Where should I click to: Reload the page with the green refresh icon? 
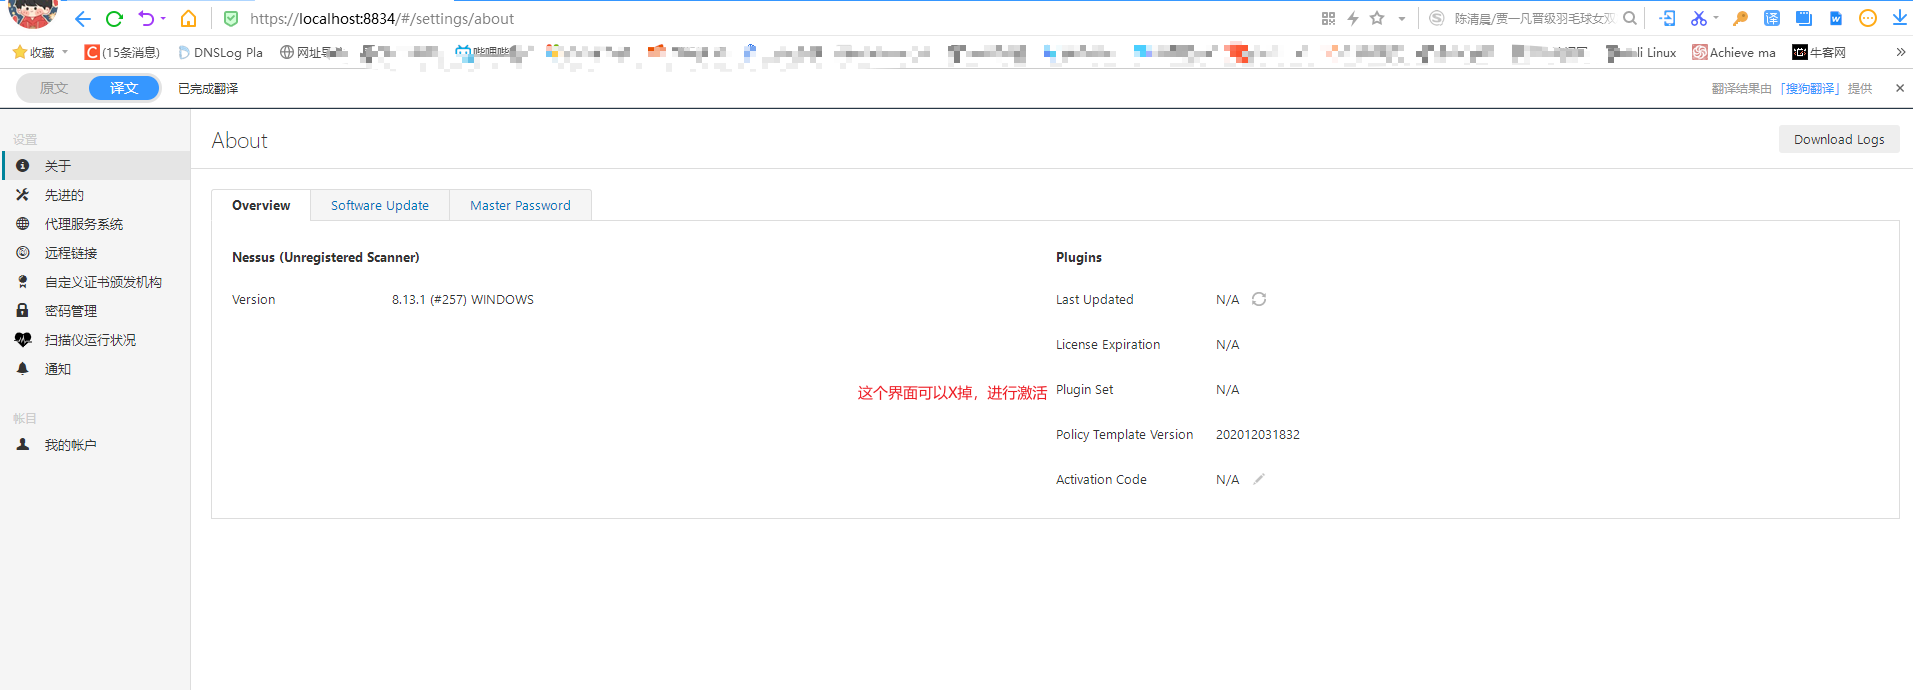coord(114,19)
